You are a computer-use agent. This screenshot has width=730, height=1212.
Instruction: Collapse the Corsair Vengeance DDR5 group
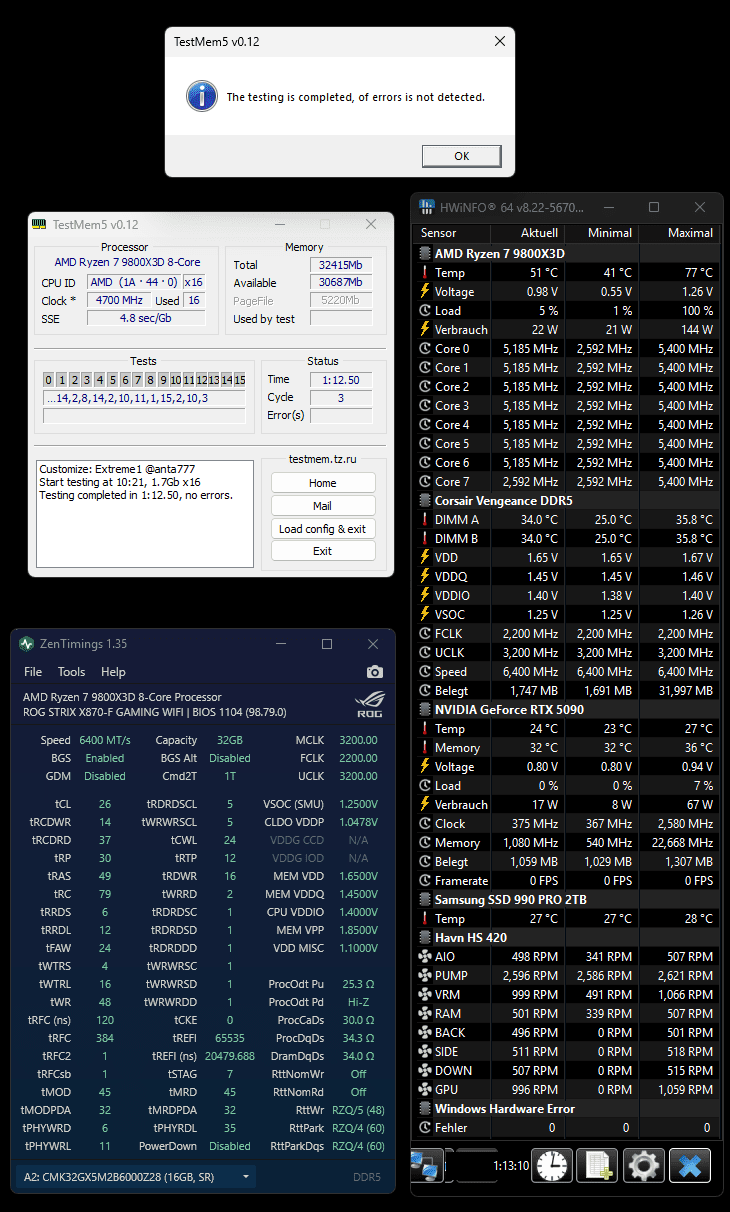[x=566, y=500]
